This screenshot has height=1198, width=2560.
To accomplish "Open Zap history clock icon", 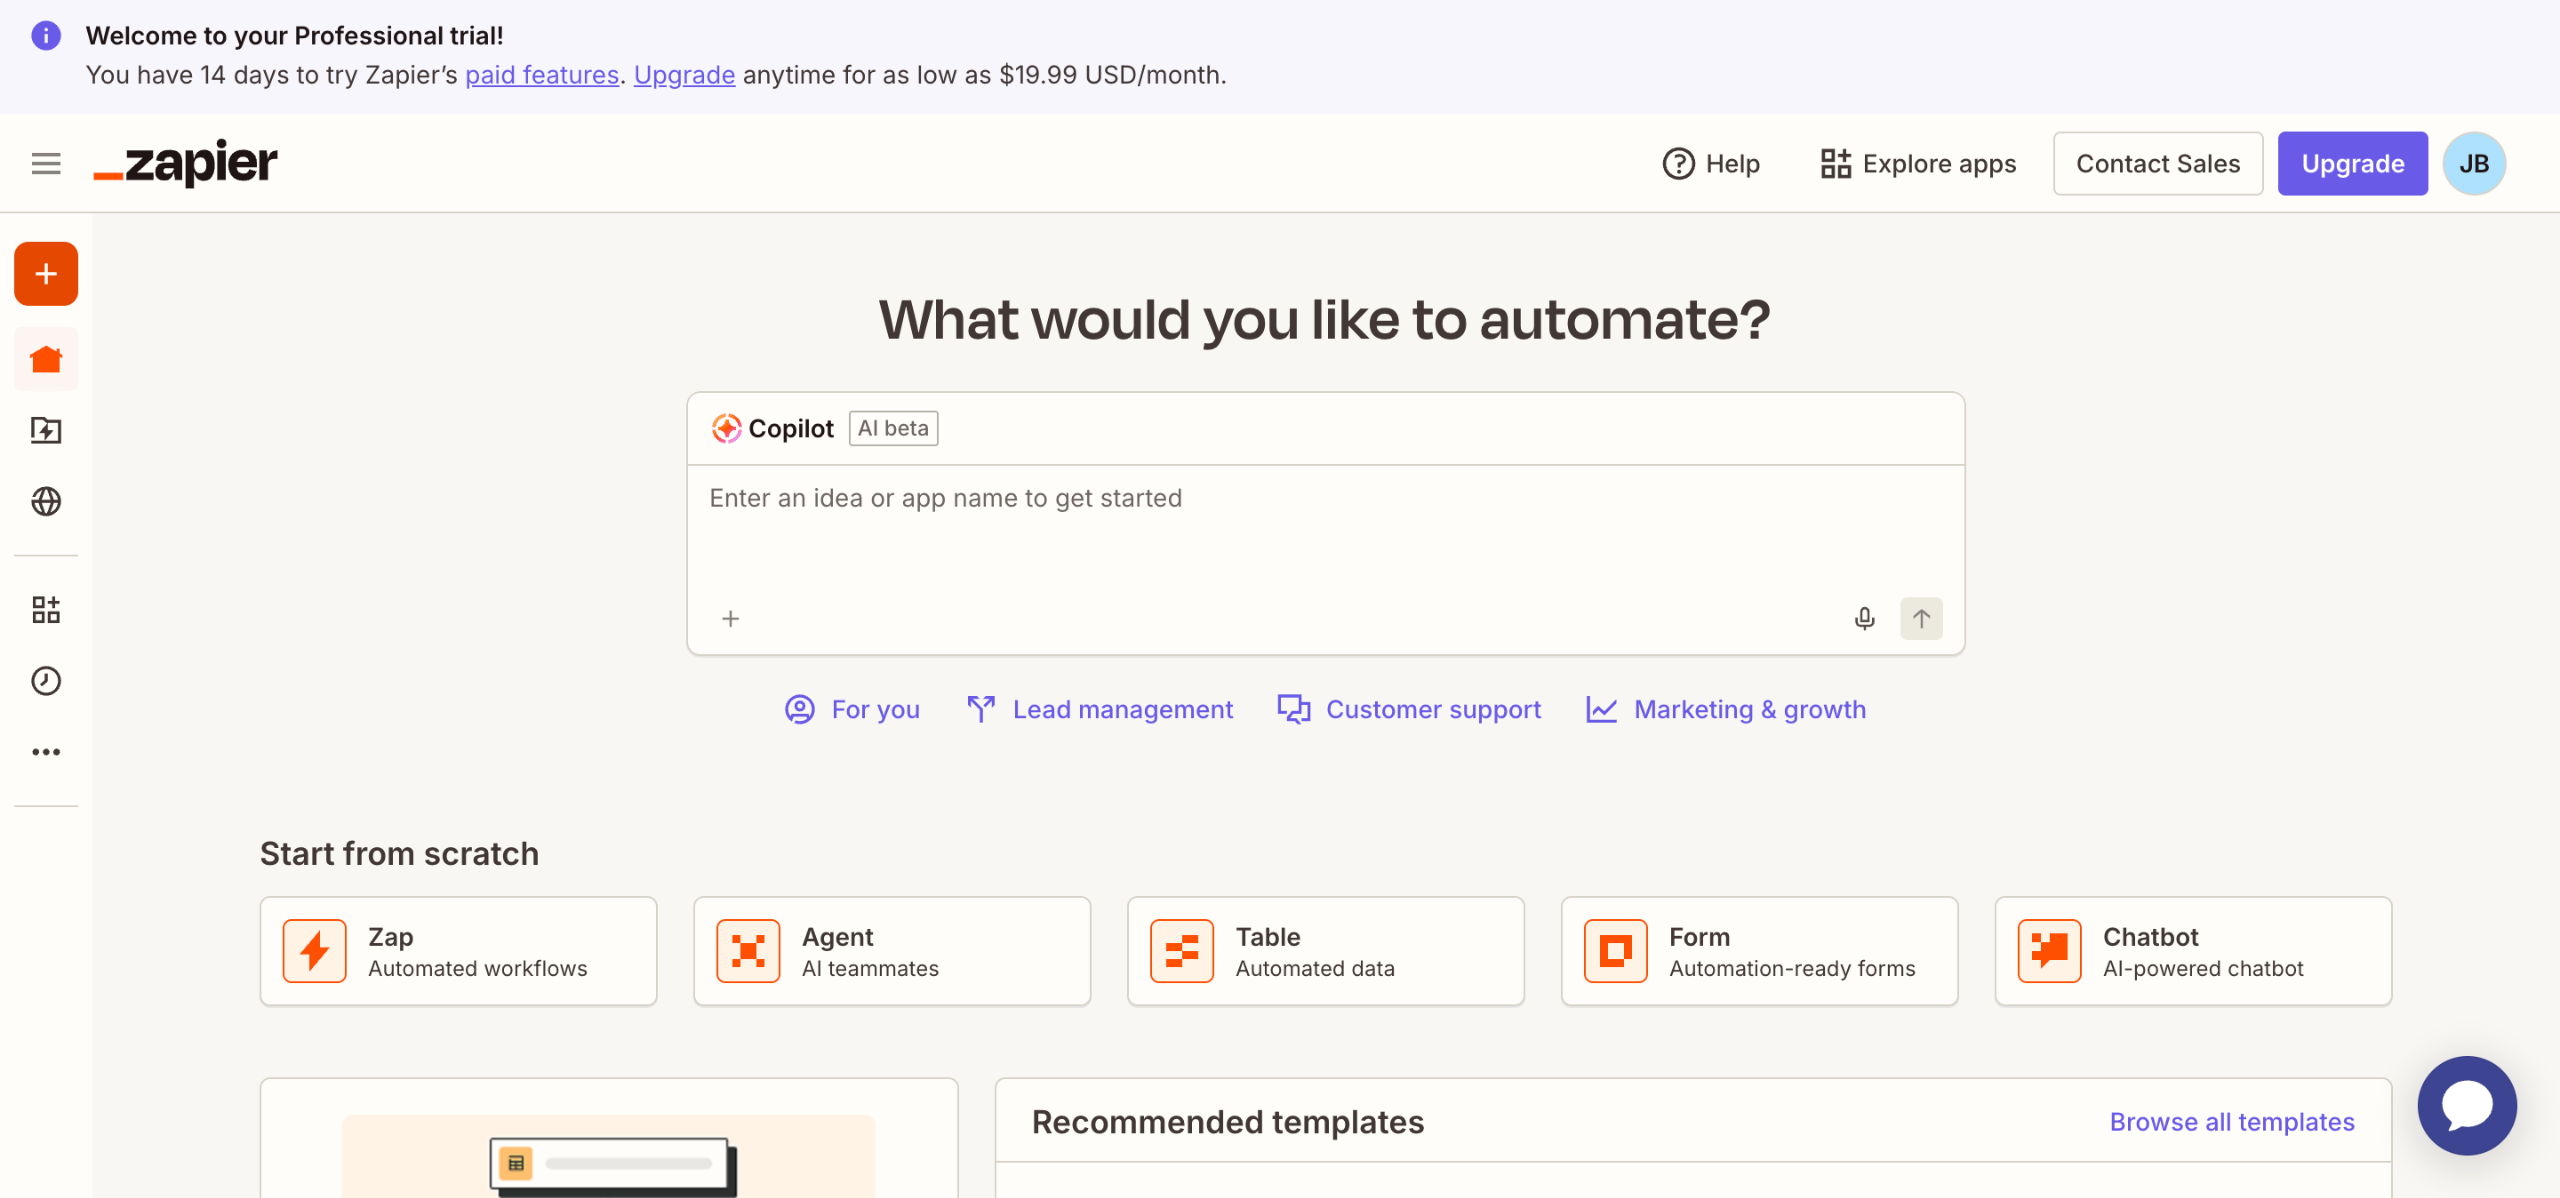I will [x=46, y=681].
